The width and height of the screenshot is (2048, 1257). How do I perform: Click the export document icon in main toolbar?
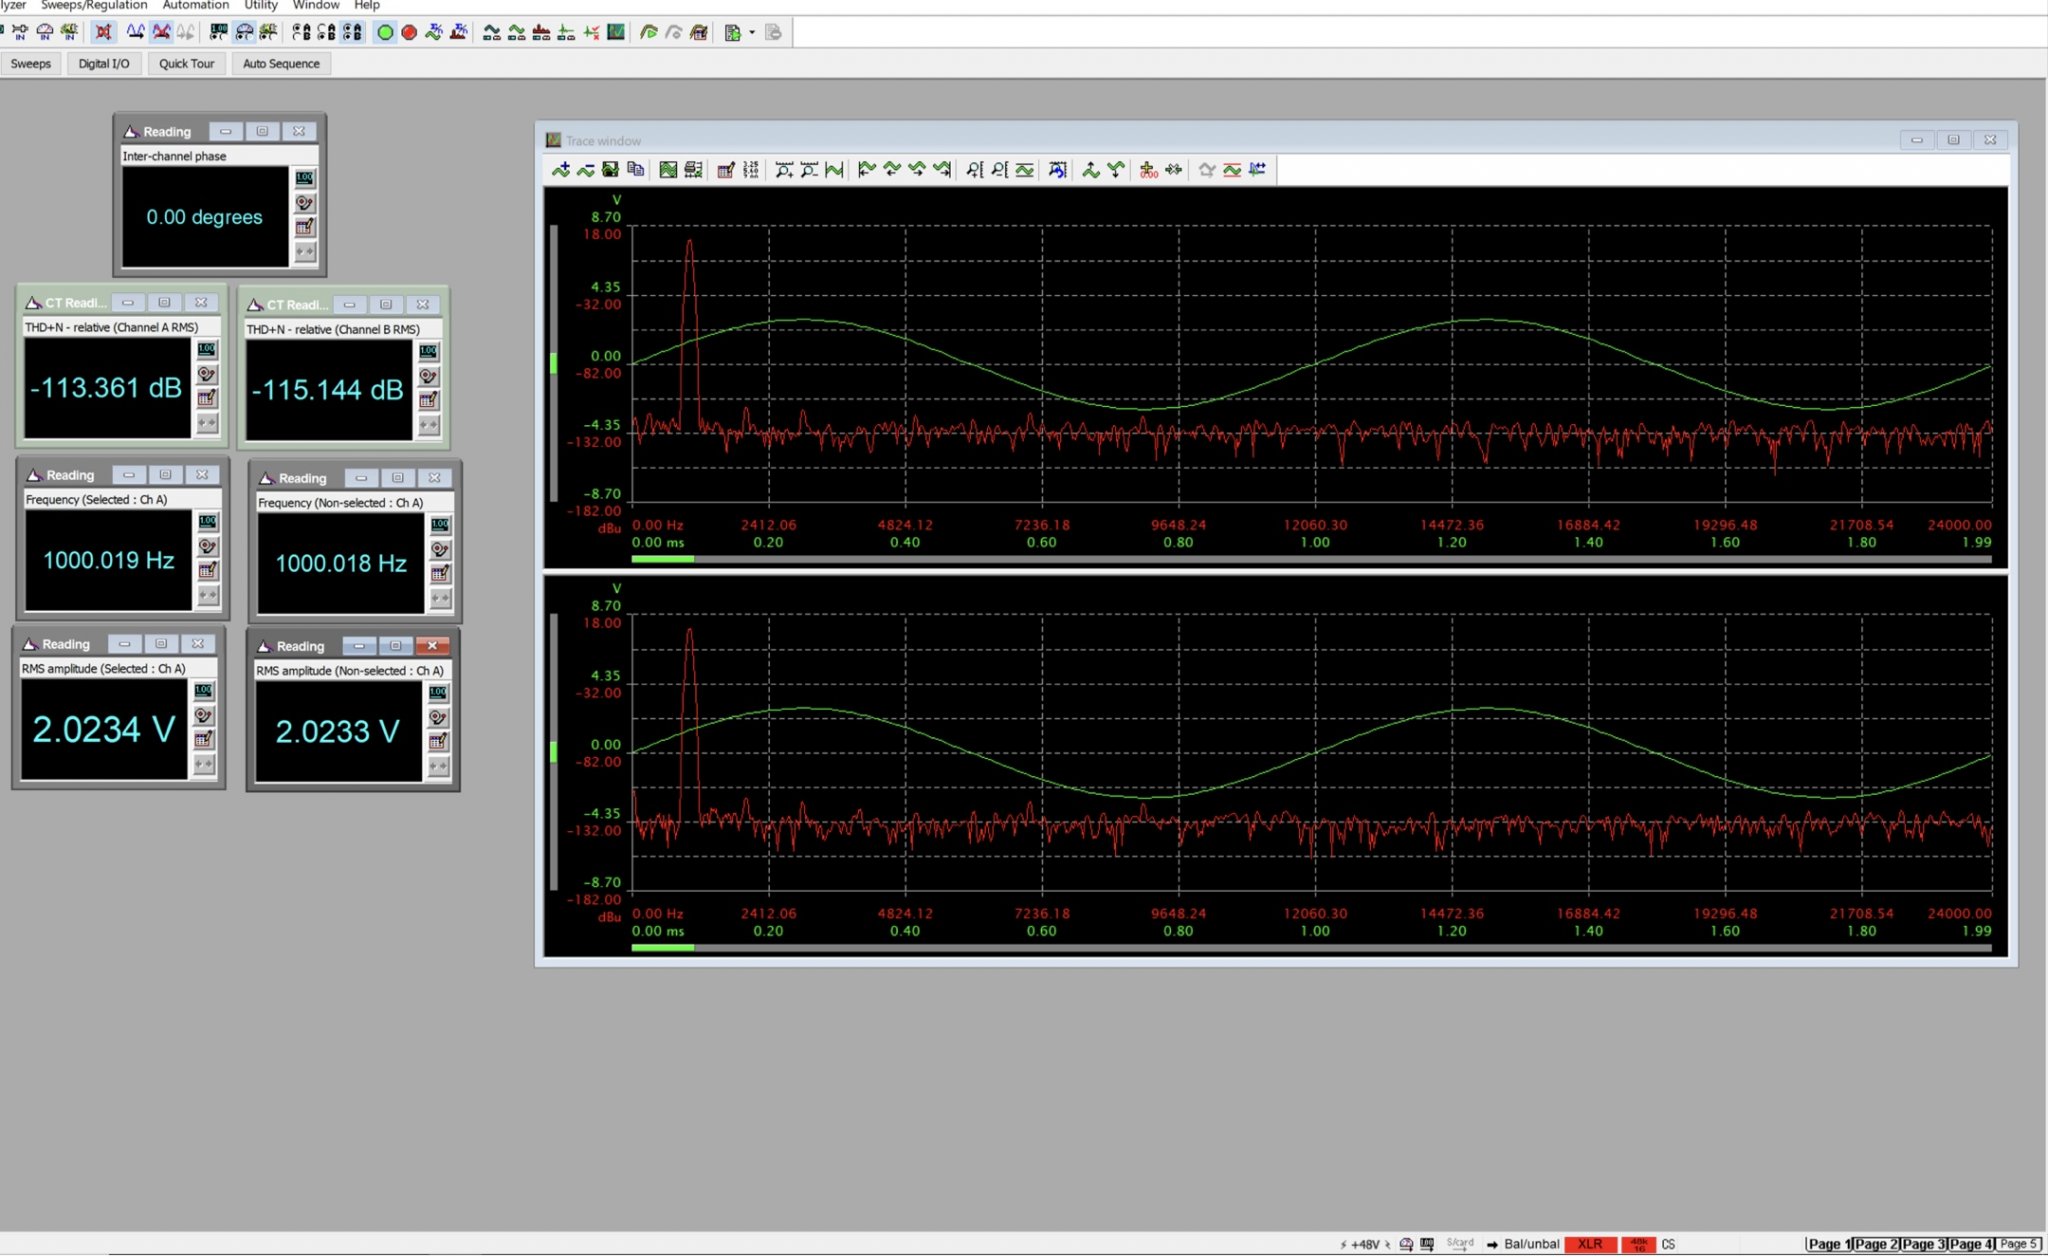click(x=733, y=32)
